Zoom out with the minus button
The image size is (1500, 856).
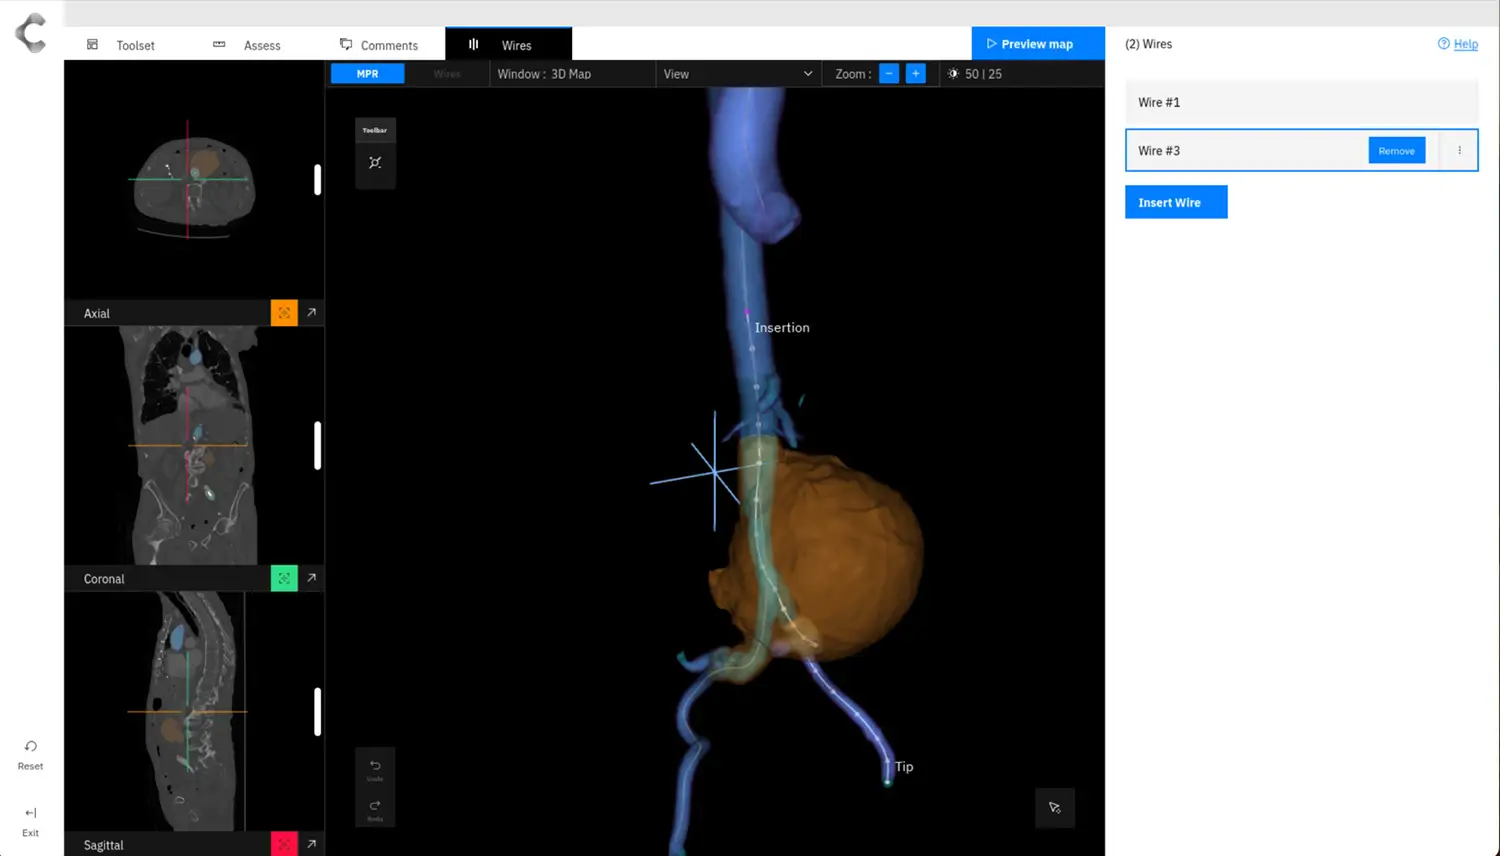[x=889, y=74]
